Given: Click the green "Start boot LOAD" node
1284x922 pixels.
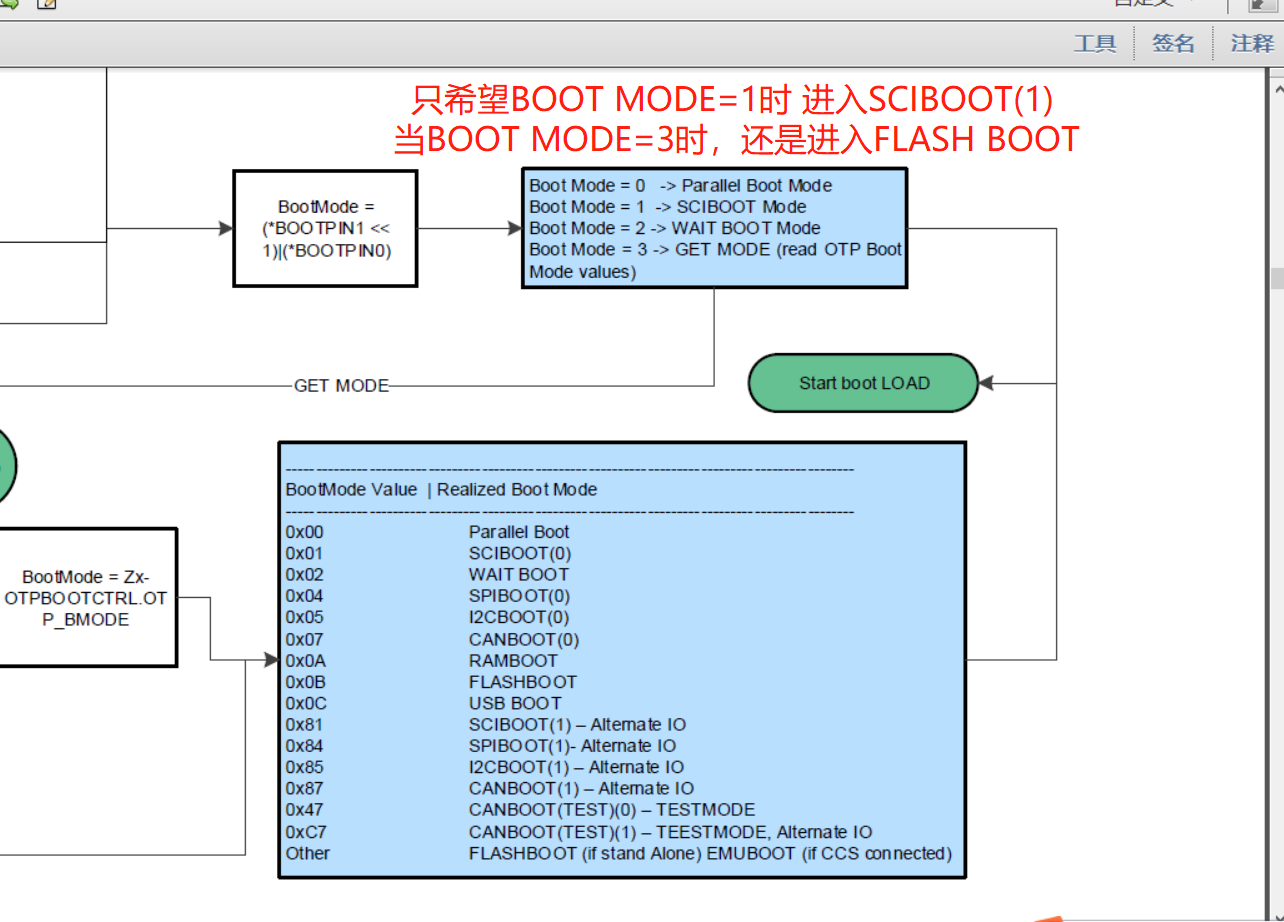Looking at the screenshot, I should coord(864,383).
